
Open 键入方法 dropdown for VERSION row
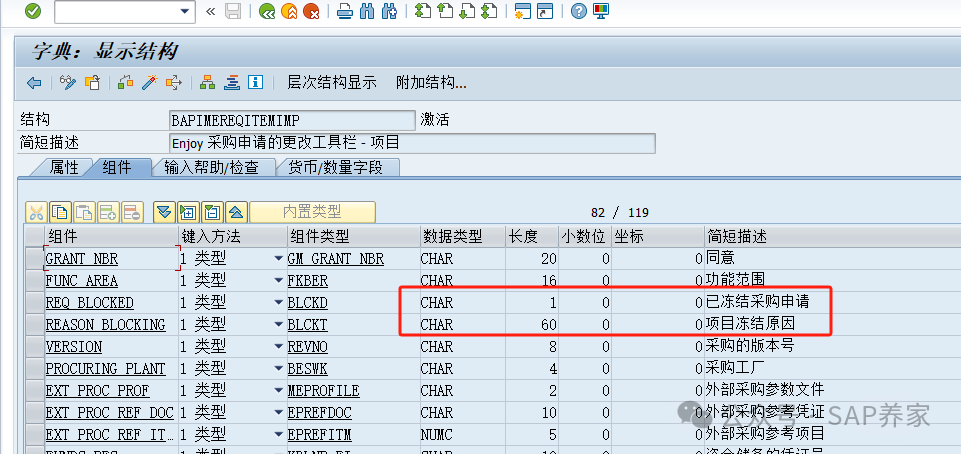[x=279, y=347]
